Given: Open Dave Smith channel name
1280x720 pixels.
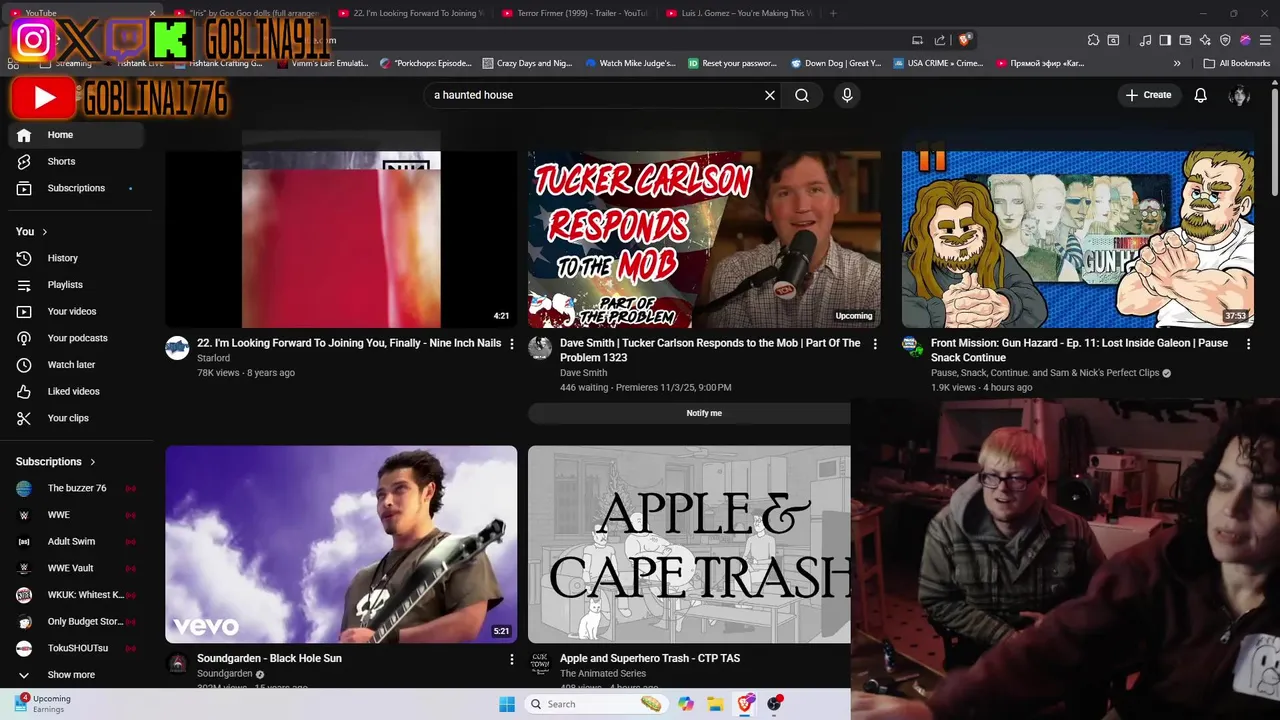Looking at the screenshot, I should coord(583,373).
